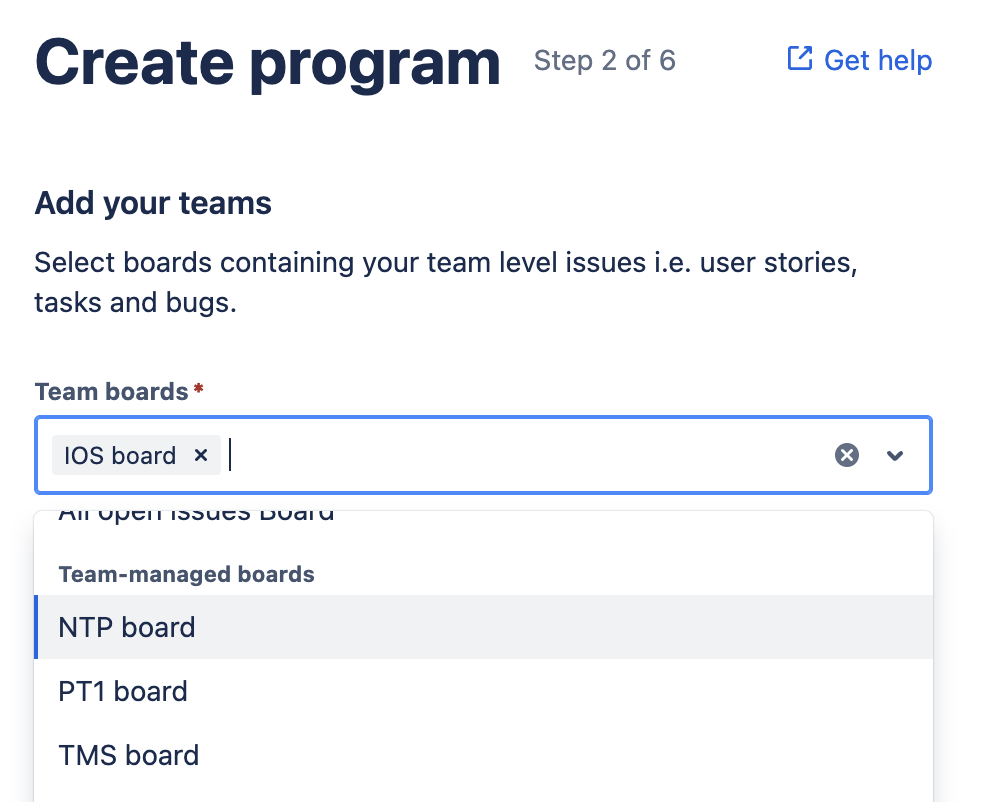Pick TMS board from the dropdown

pos(129,756)
